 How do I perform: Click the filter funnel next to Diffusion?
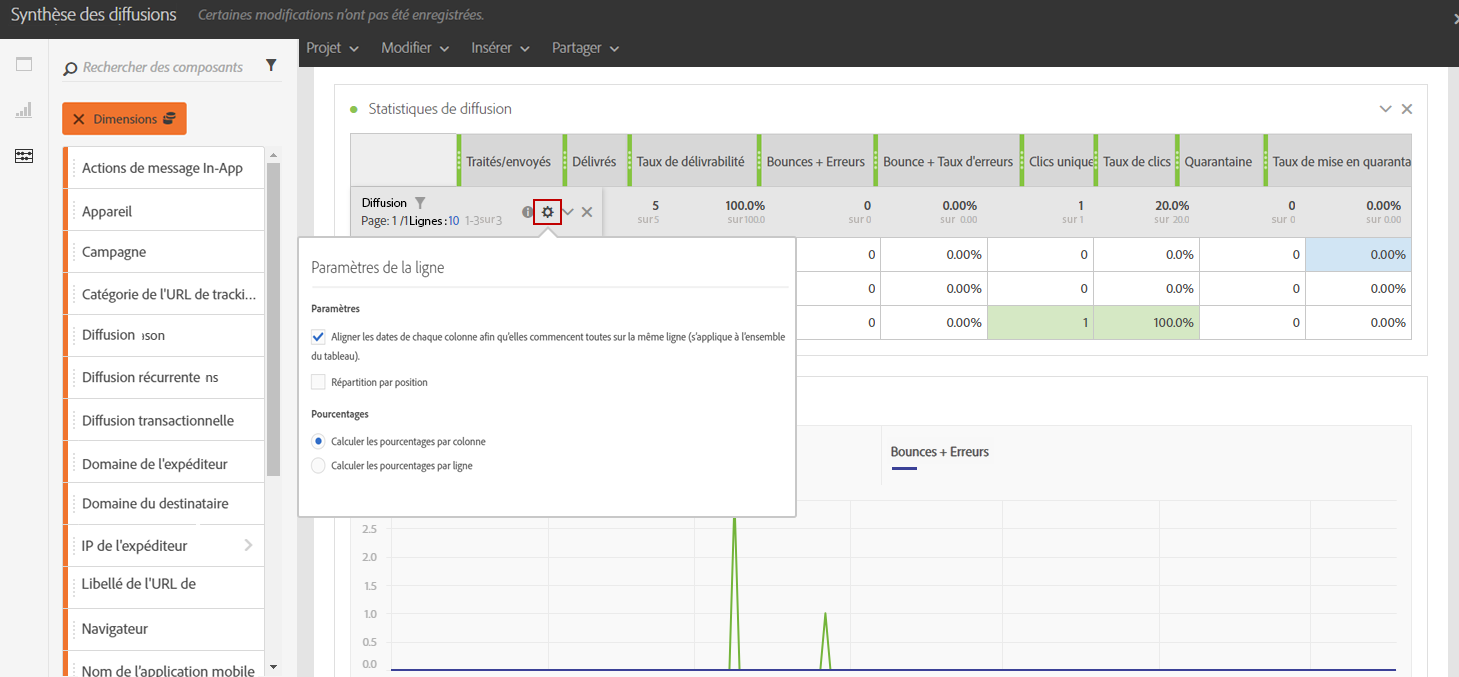click(x=420, y=203)
